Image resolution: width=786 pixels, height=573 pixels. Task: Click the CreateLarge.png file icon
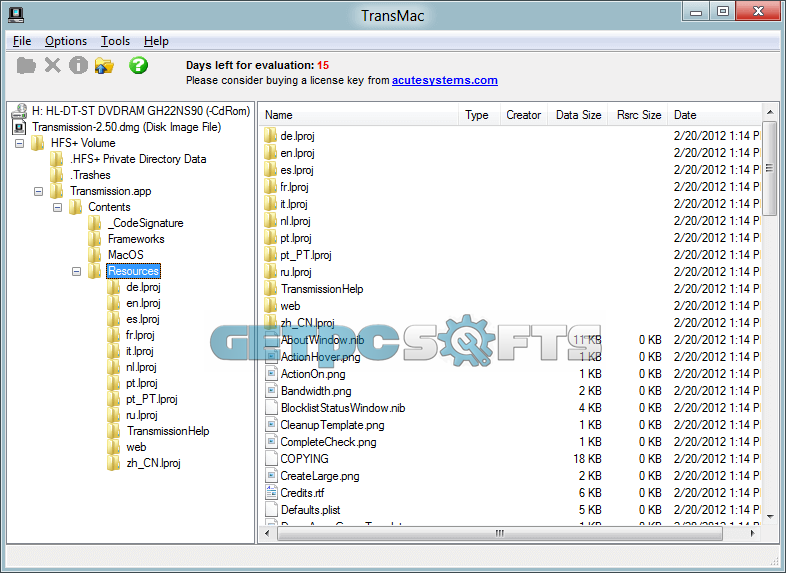(x=271, y=476)
